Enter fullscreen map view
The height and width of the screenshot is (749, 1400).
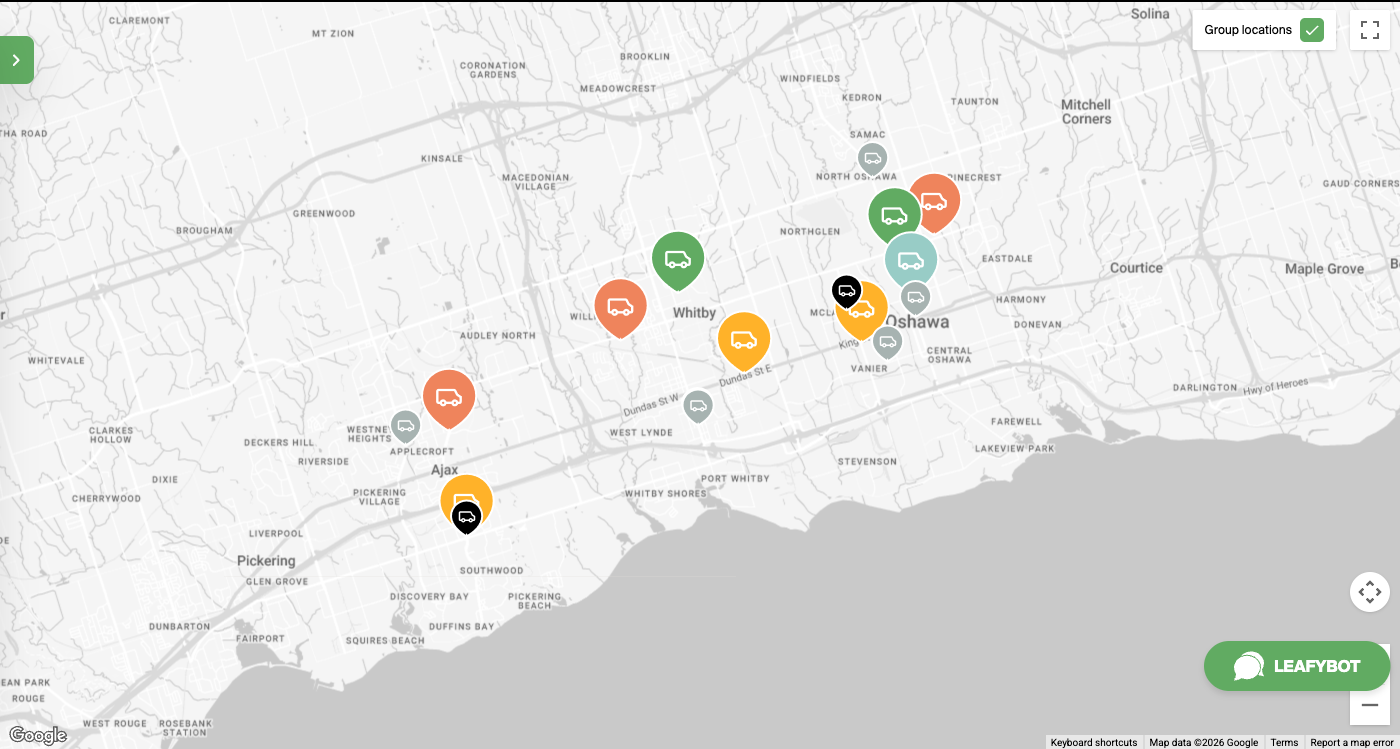[x=1369, y=30]
